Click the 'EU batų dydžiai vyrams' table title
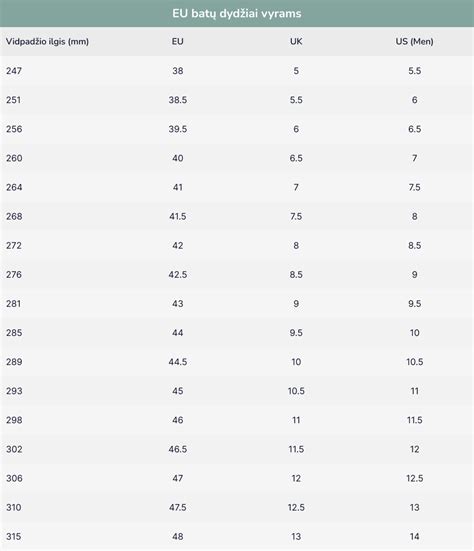The height and width of the screenshot is (551, 474). (x=236, y=14)
